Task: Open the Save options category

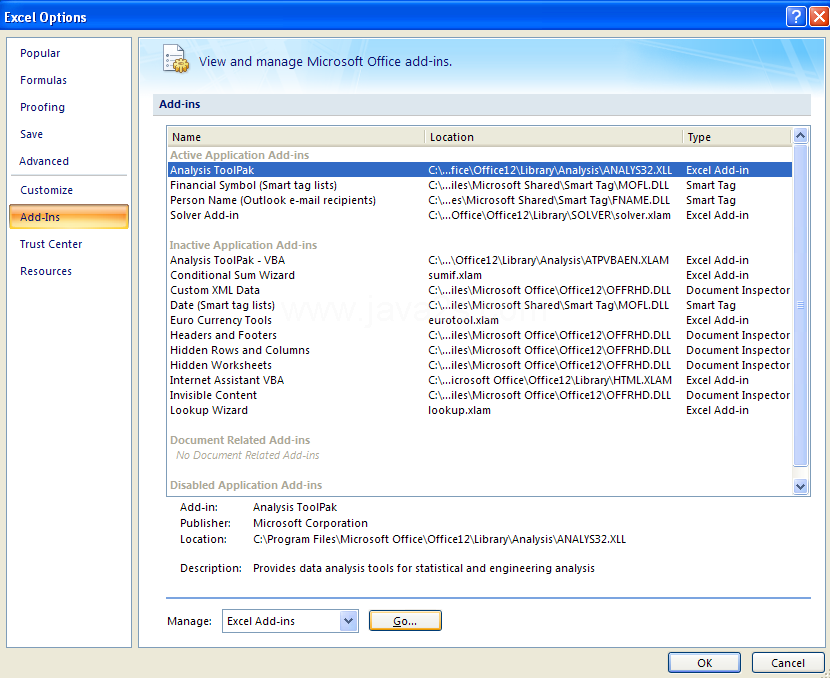Action: pyautogui.click(x=31, y=134)
